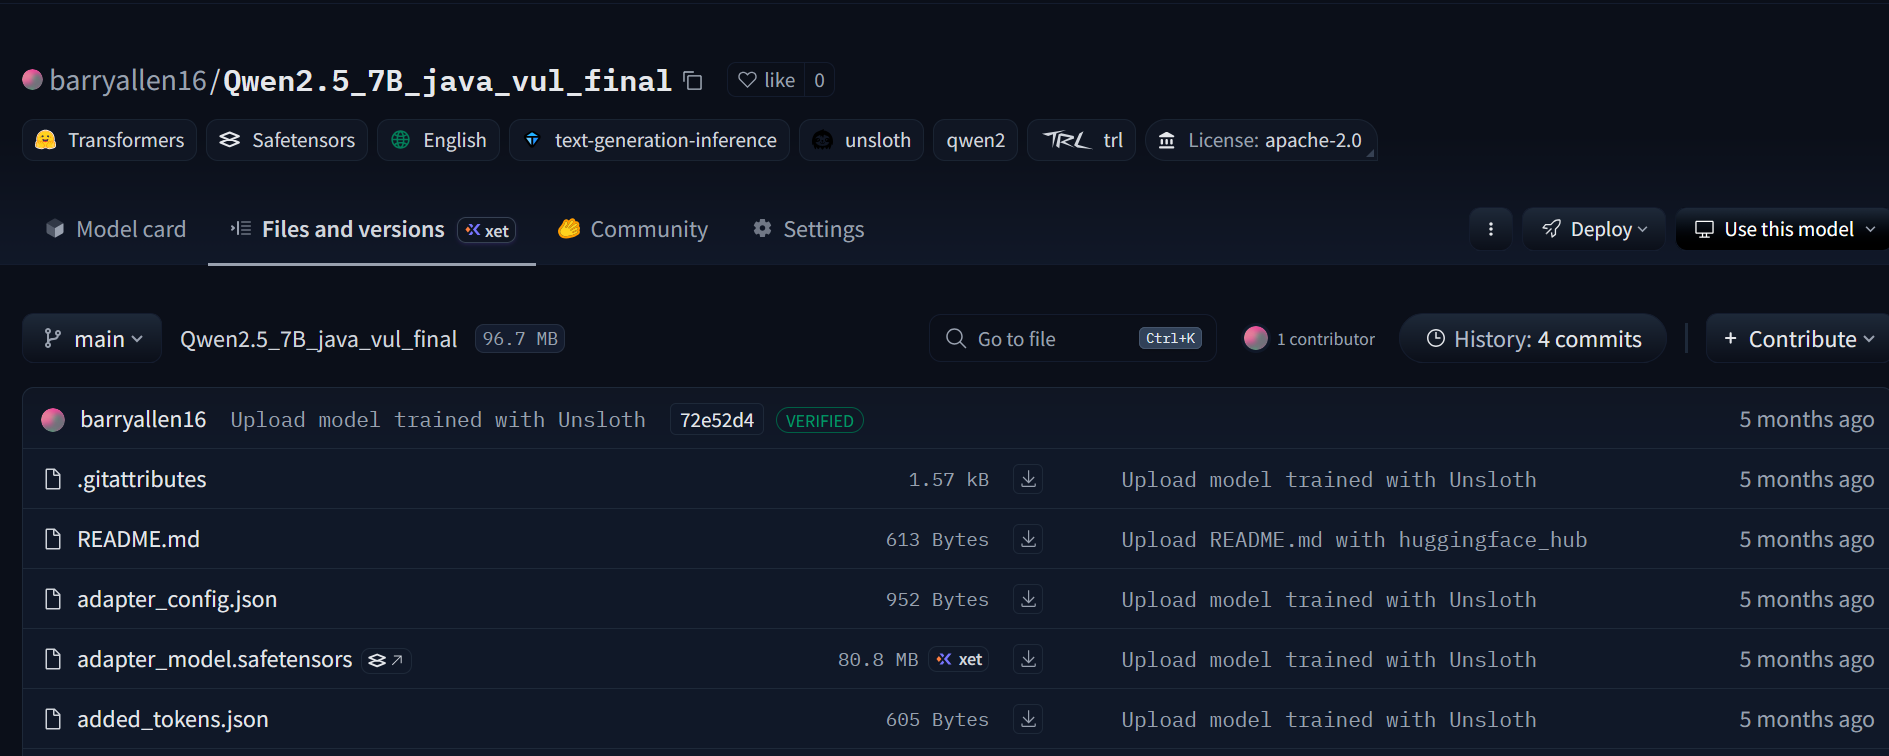Open commit 72e52d4 link
Viewport: 1889px width, 756px height.
pyautogui.click(x=716, y=420)
